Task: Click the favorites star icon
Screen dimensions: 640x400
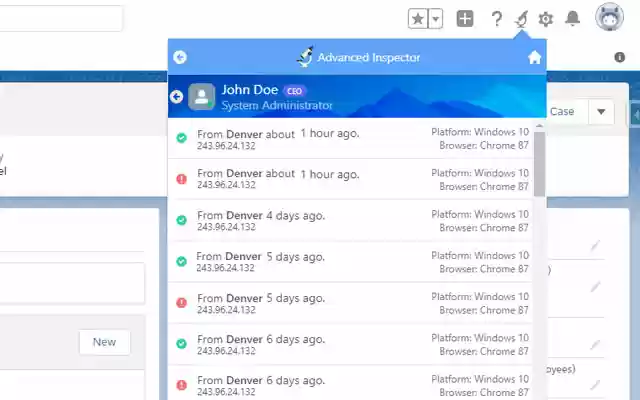Action: 418,19
